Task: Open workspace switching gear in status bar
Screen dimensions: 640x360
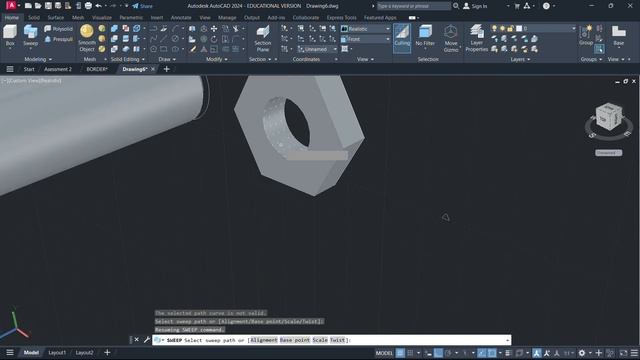Action: [582, 353]
